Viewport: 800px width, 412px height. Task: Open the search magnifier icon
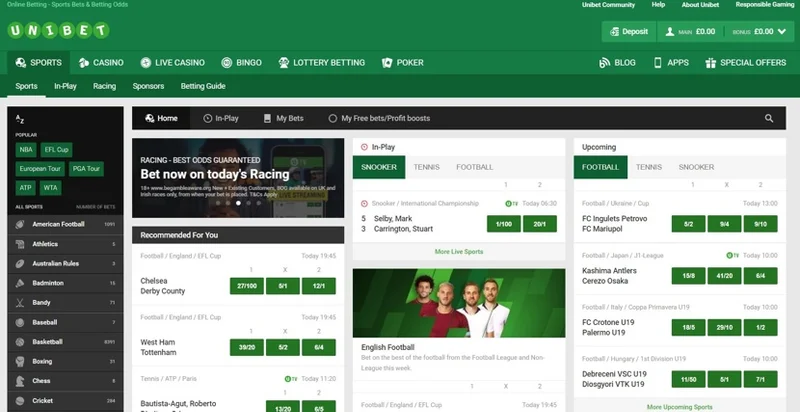[x=769, y=118]
